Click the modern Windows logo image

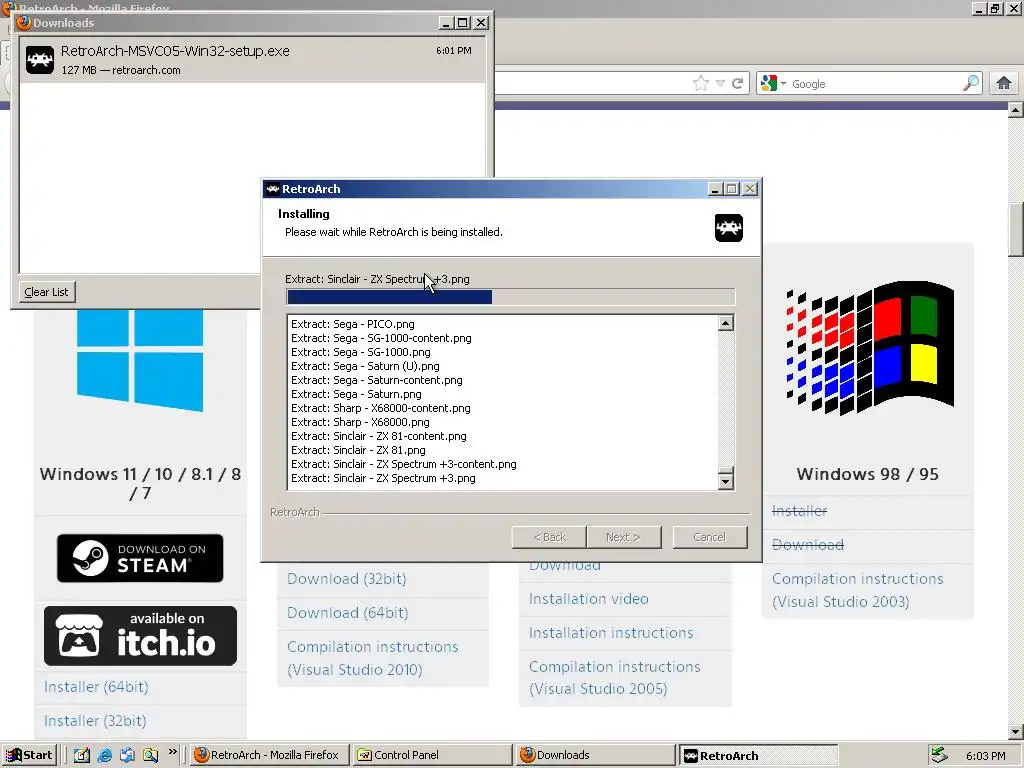(x=140, y=360)
